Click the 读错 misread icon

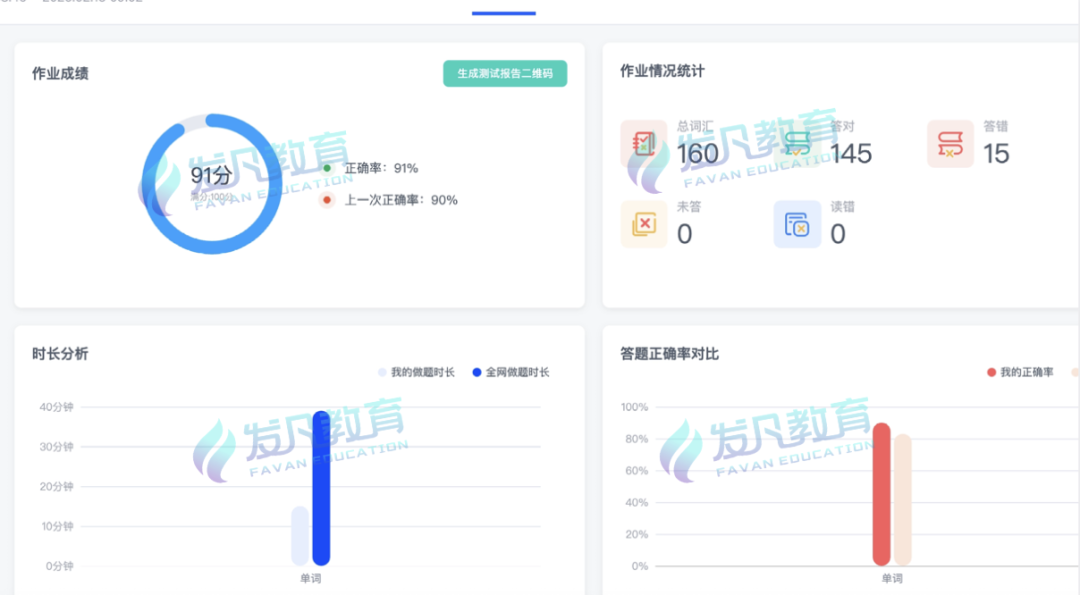pyautogui.click(x=797, y=224)
